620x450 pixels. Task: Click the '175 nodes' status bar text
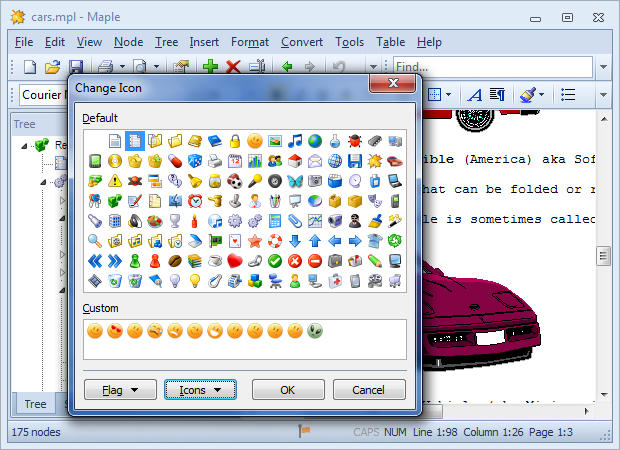click(36, 432)
